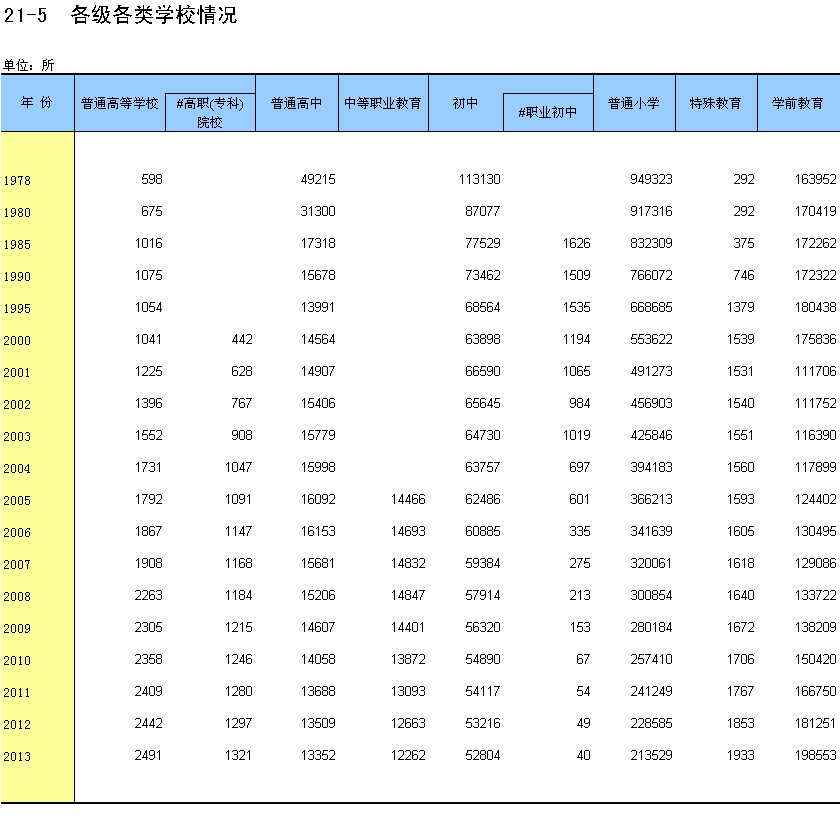Screen dimensions: 840x836
Task: Click value 275 in the 2007 row
Action: click(x=580, y=563)
